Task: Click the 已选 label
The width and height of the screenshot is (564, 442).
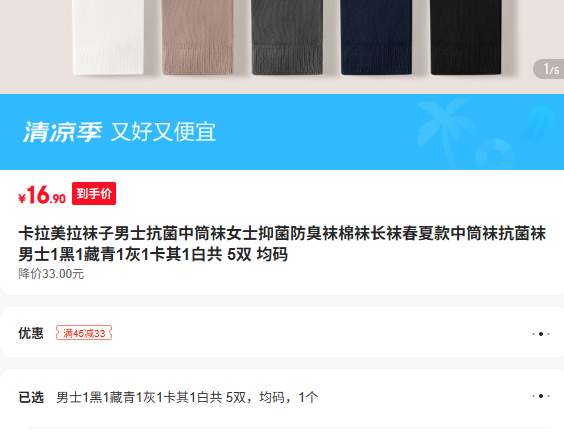Action: point(31,397)
